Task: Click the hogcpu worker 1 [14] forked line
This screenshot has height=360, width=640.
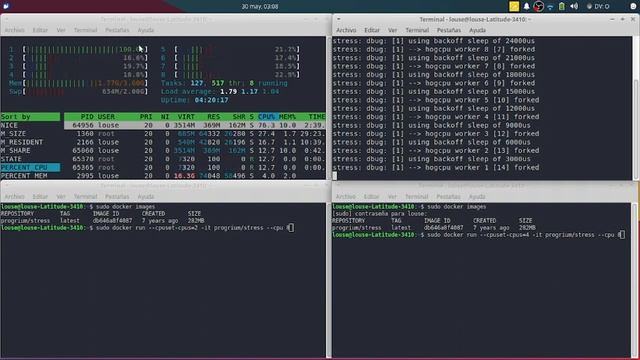Action: [x=436, y=167]
